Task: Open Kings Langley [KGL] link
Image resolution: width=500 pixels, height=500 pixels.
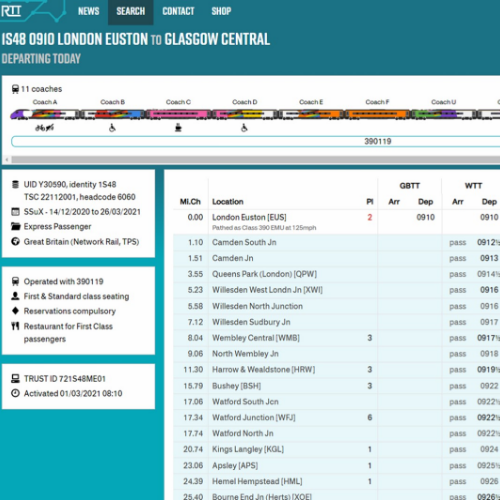Action: tap(248, 449)
